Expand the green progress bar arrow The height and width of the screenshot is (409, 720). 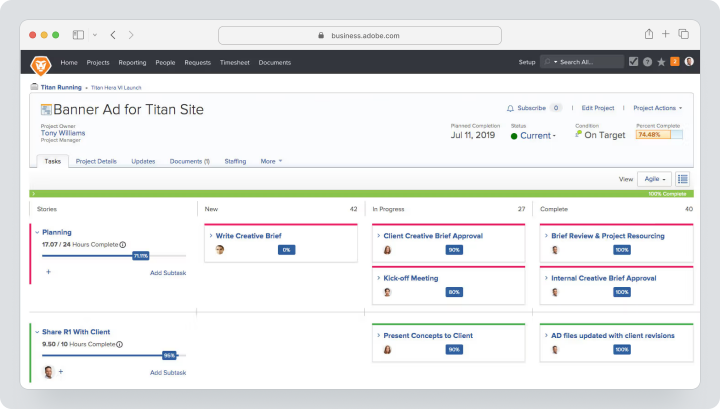click(34, 194)
